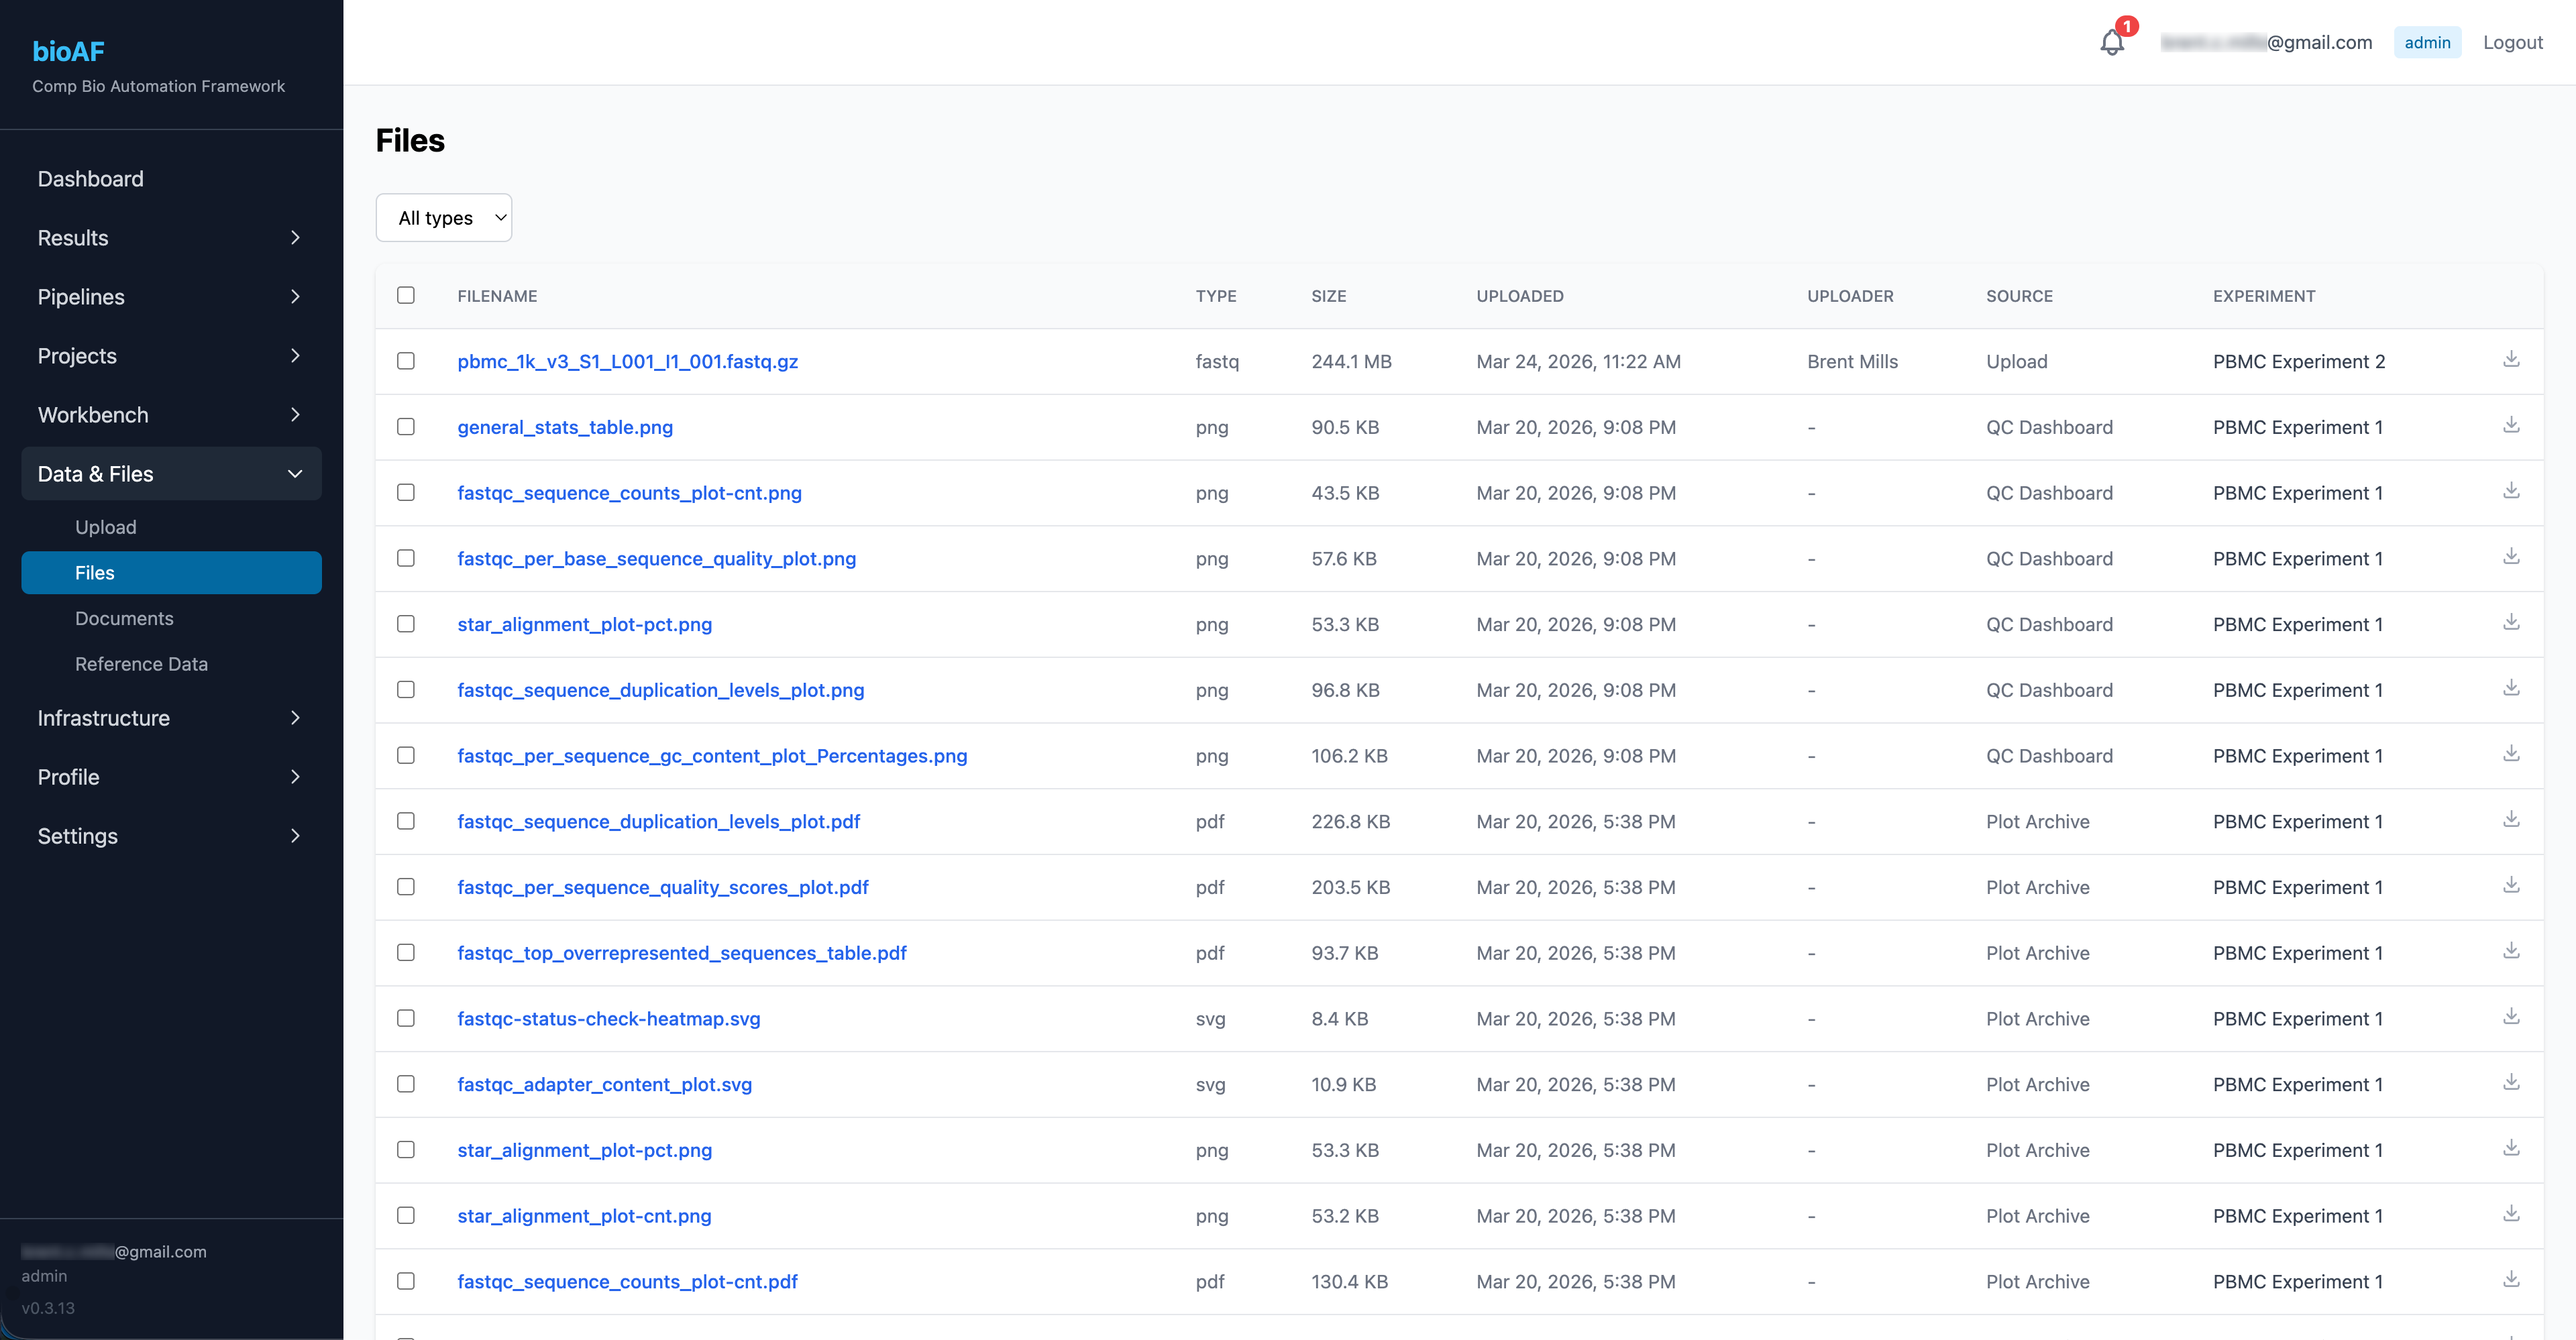Click the "244.1 MB" size value

click(x=1351, y=362)
